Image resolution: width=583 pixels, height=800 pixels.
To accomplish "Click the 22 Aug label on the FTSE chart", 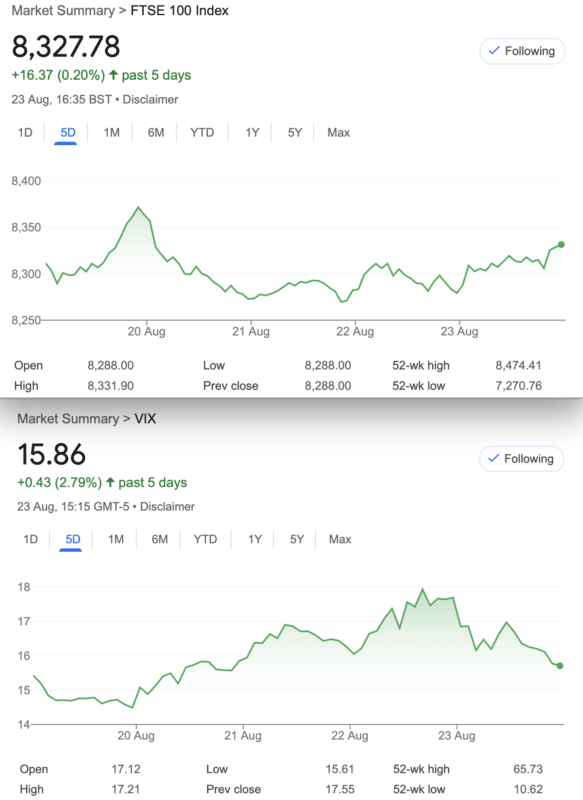I will click(355, 332).
